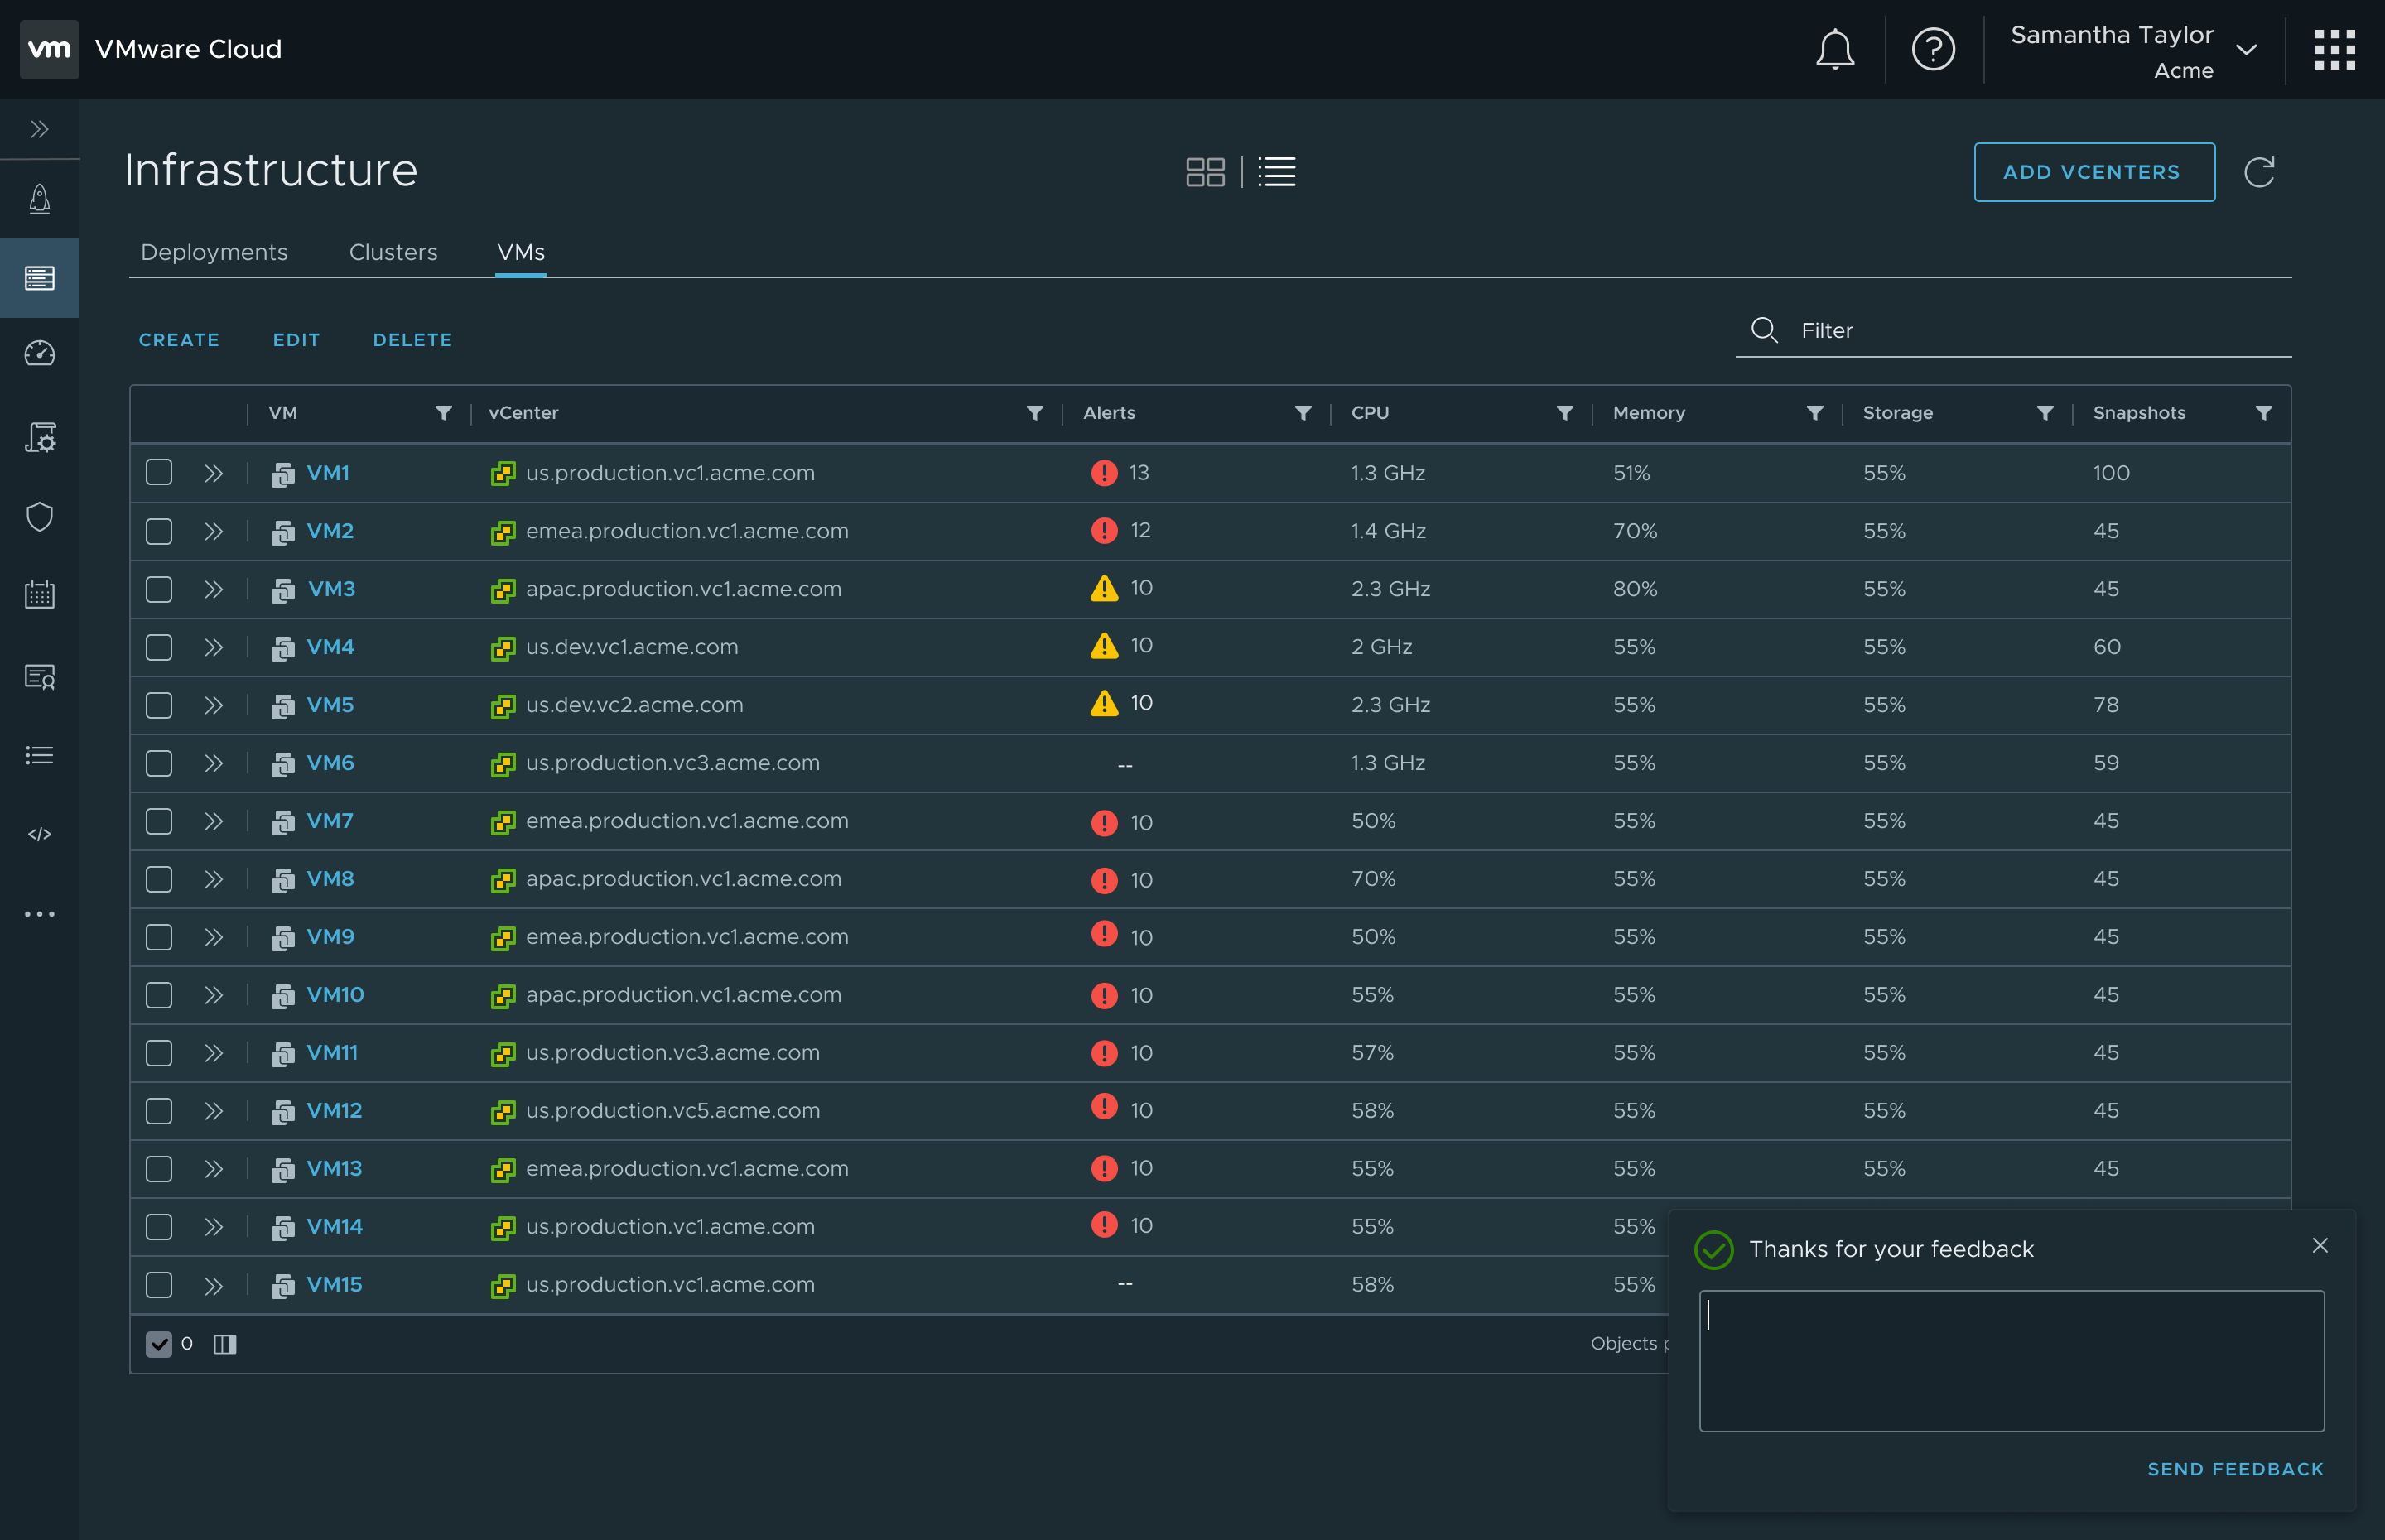Switch to the Deployments tab
The height and width of the screenshot is (1540, 2385).
click(x=214, y=252)
